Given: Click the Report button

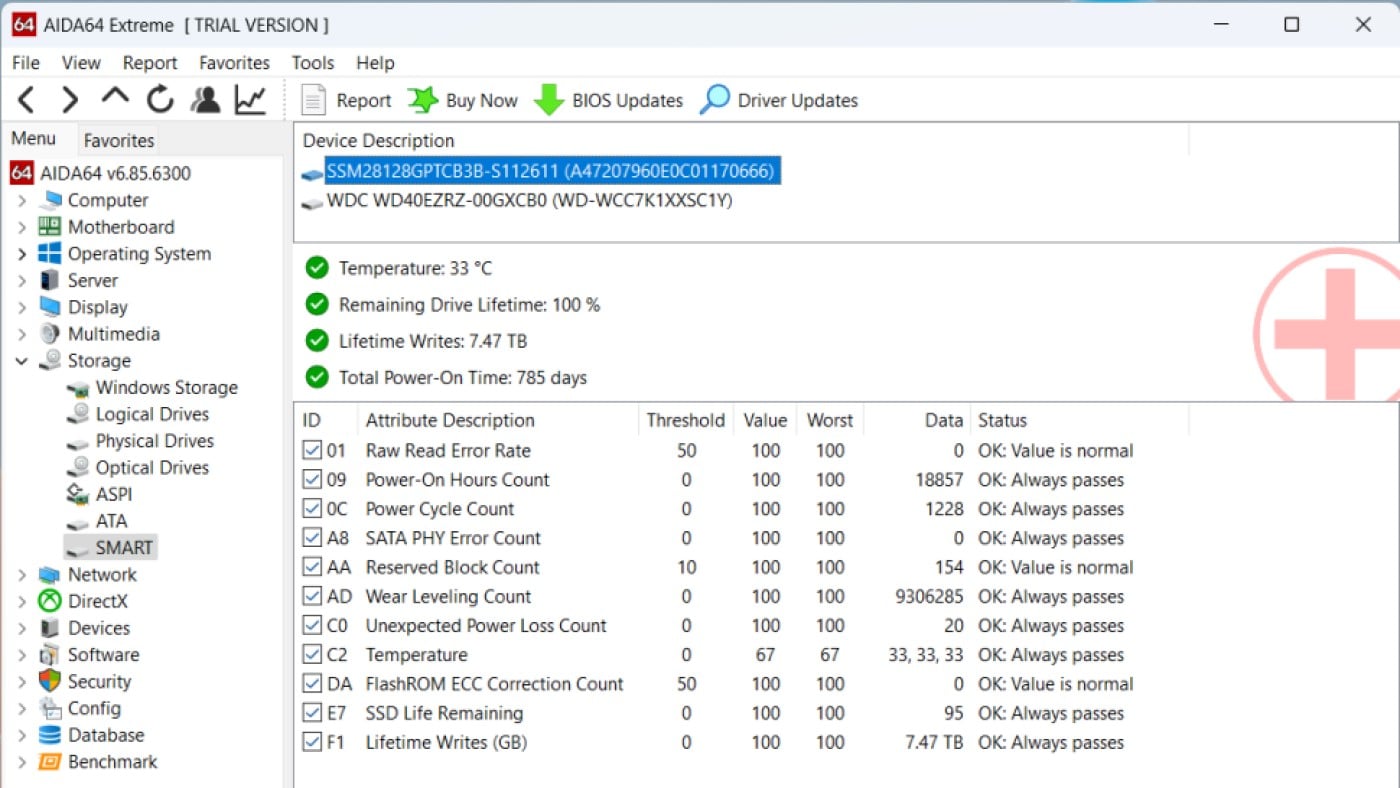Looking at the screenshot, I should [x=347, y=100].
